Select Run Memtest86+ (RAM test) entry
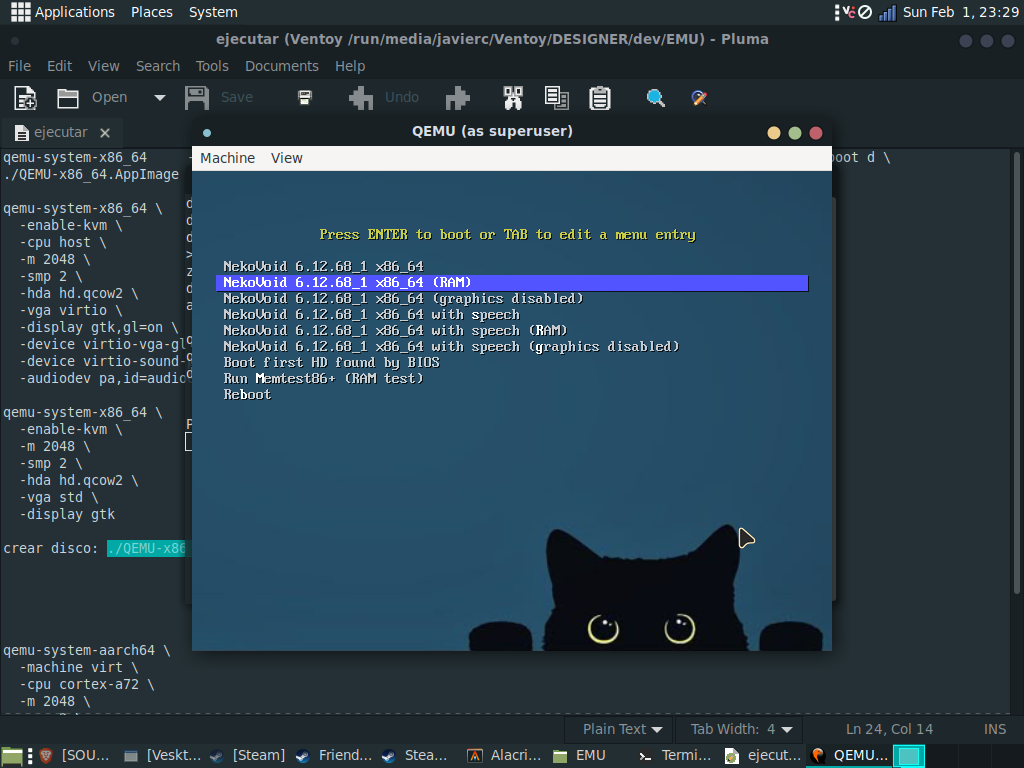This screenshot has width=1024, height=768. pos(323,379)
